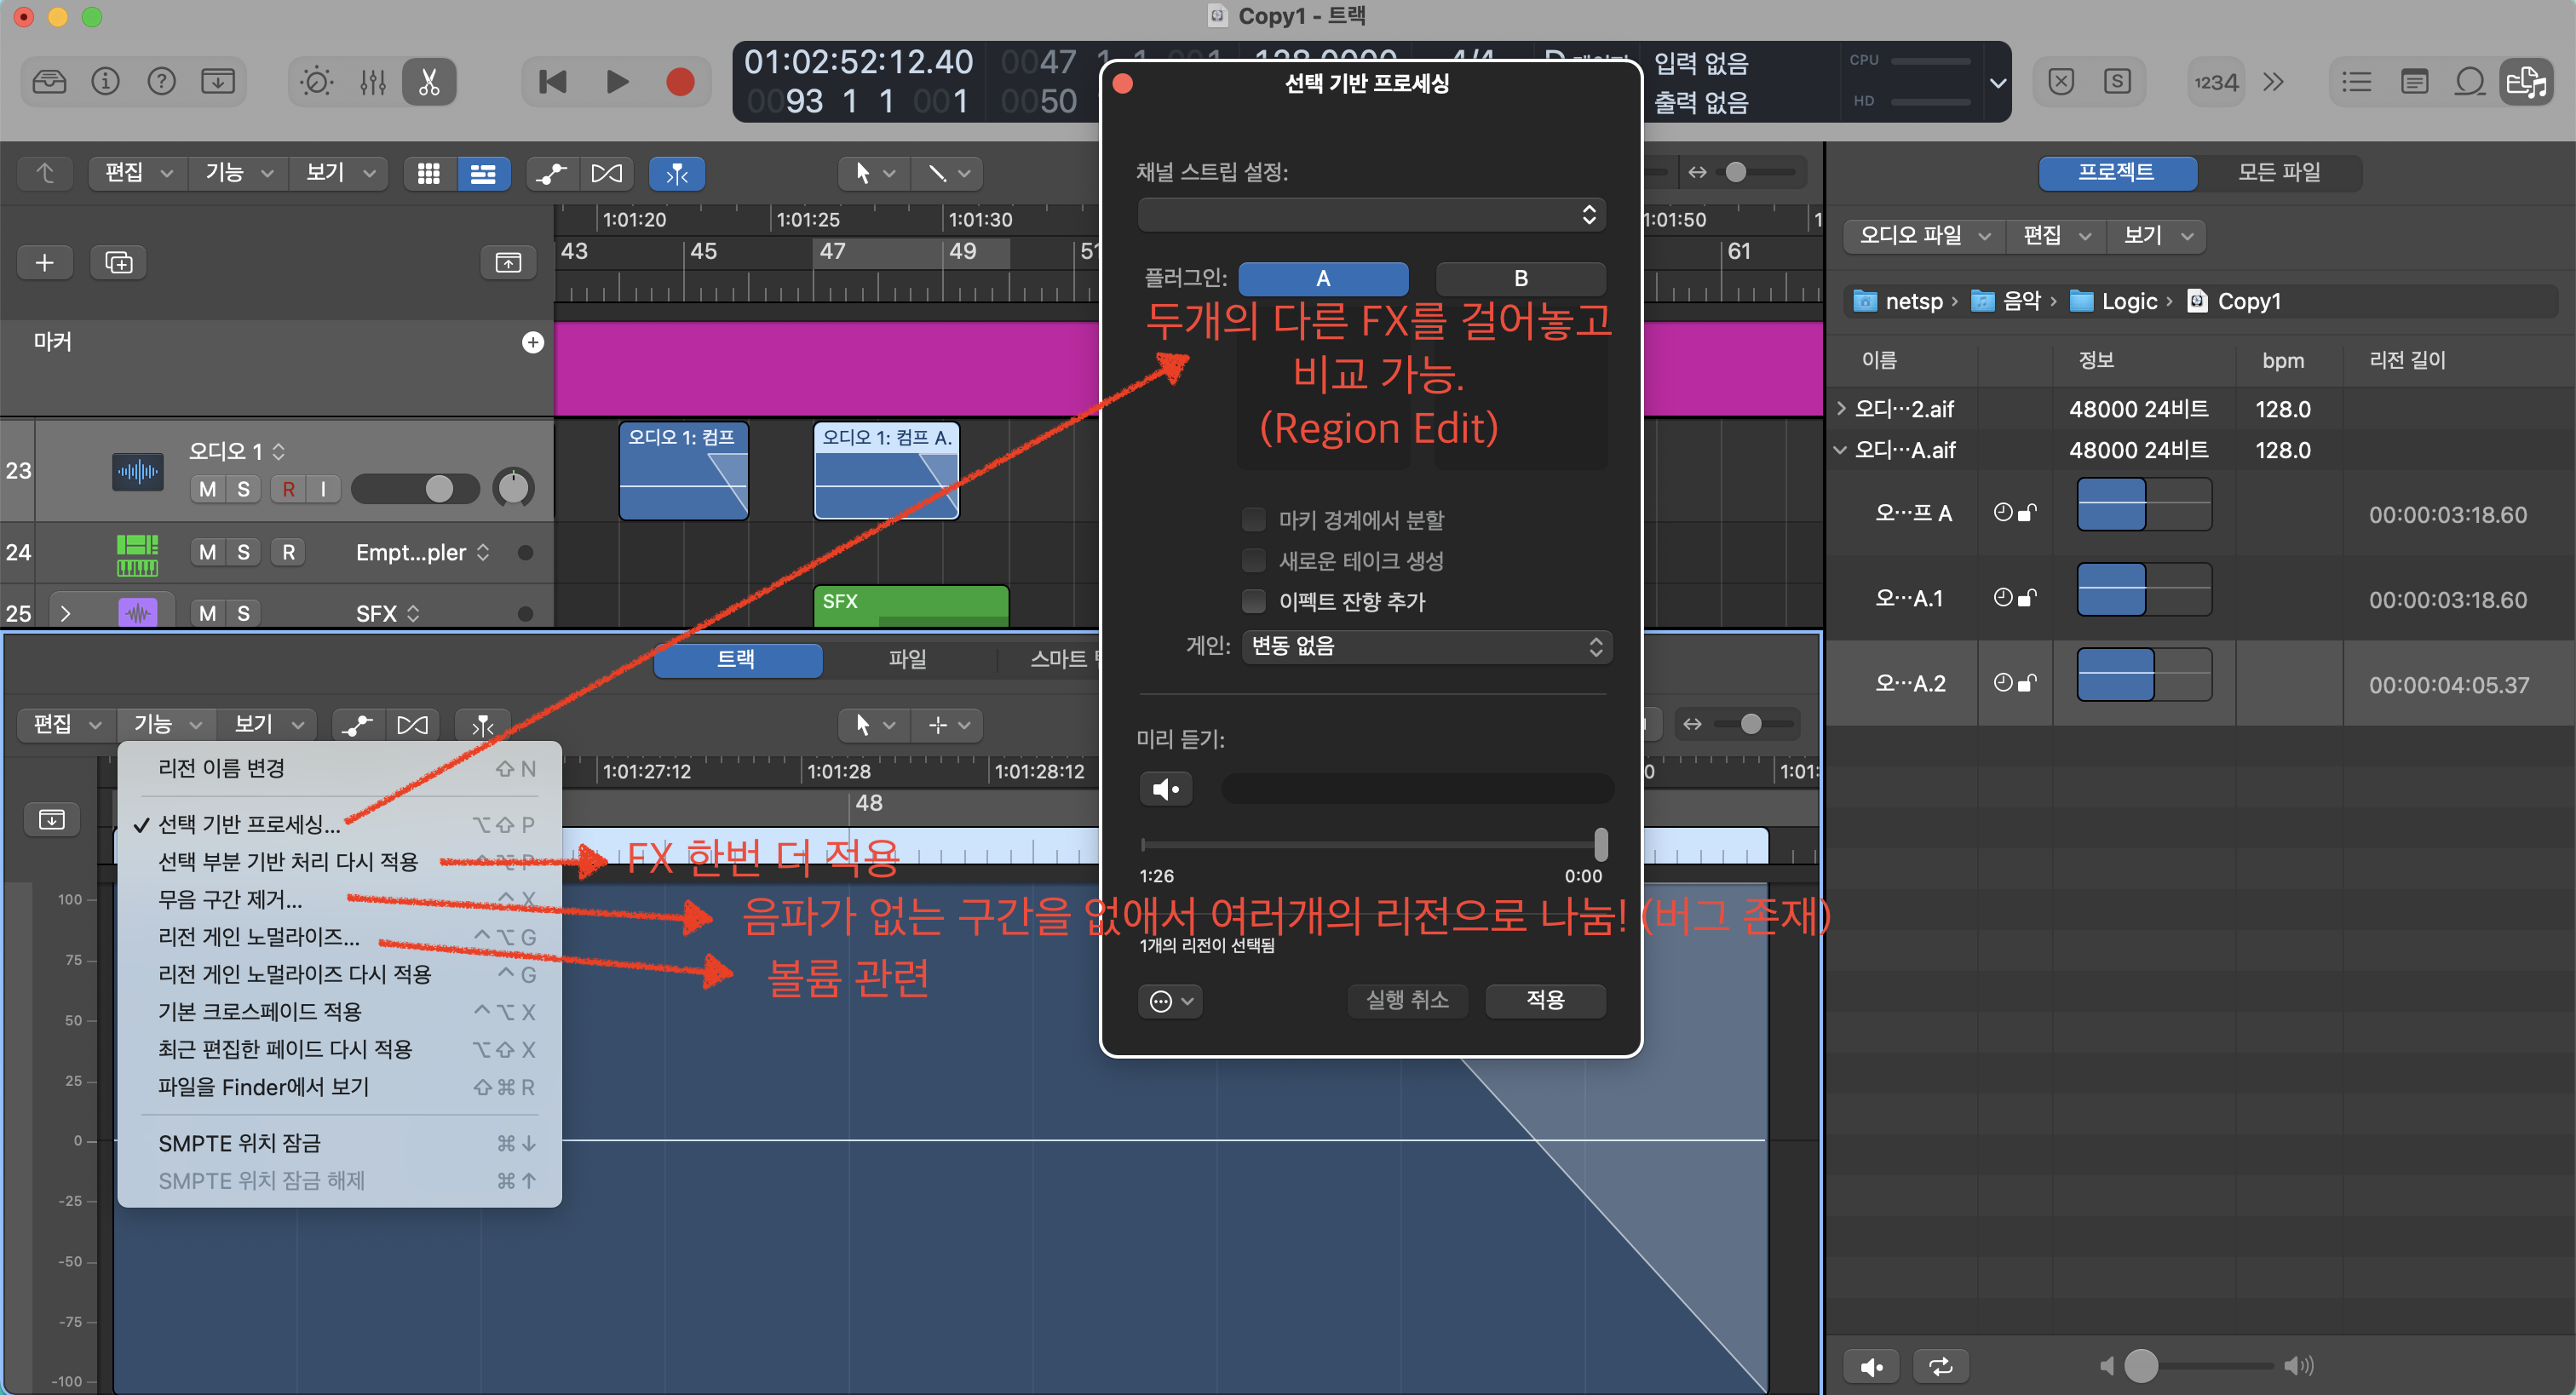Click the cycle loop button in browser
Viewport: 2576px width, 1395px height.
tap(1940, 1366)
